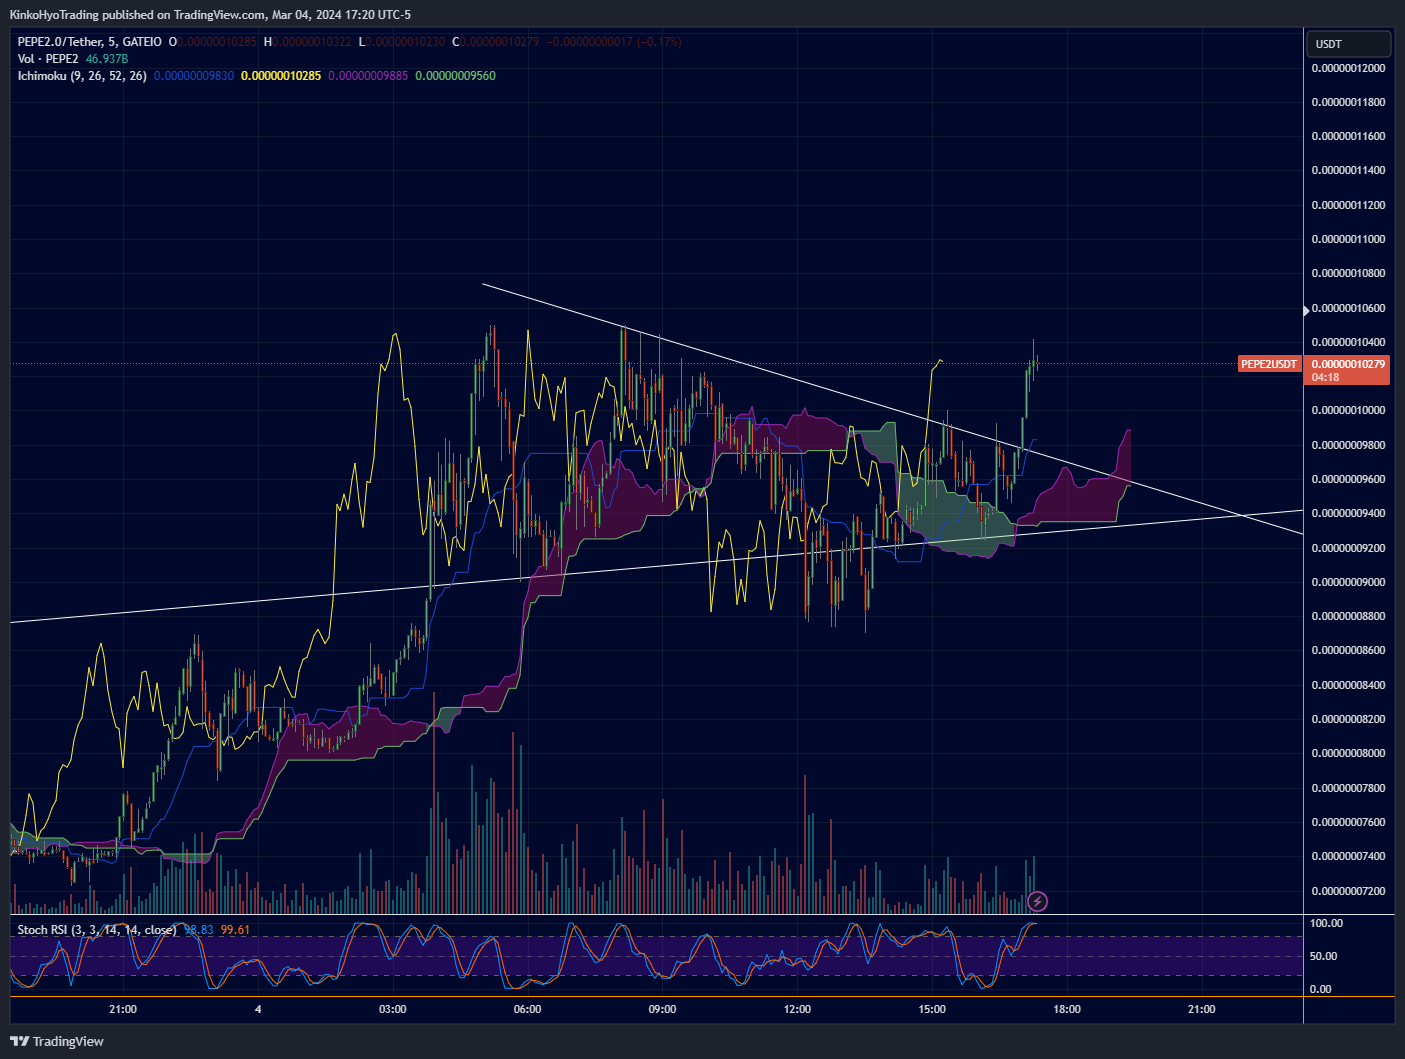
Task: Click Stoch RSI axis label 0.00
Action: [x=1320, y=989]
